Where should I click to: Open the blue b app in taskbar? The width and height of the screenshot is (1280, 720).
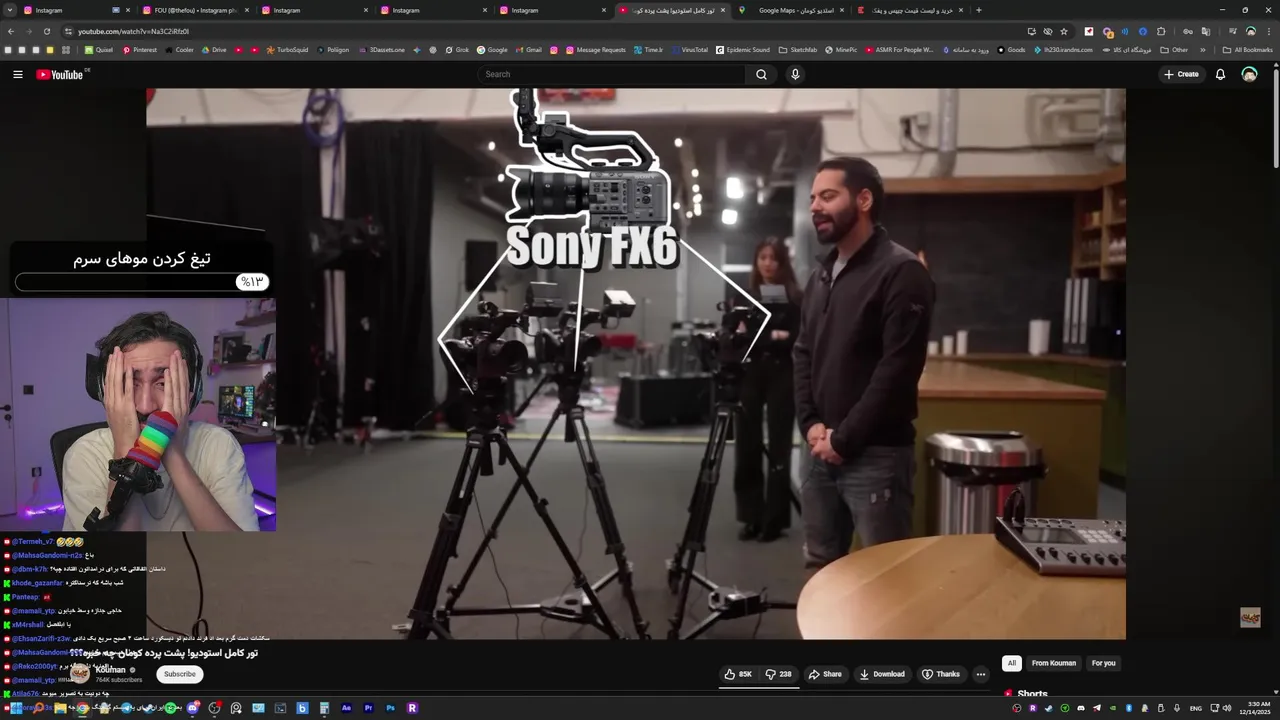coord(302,708)
